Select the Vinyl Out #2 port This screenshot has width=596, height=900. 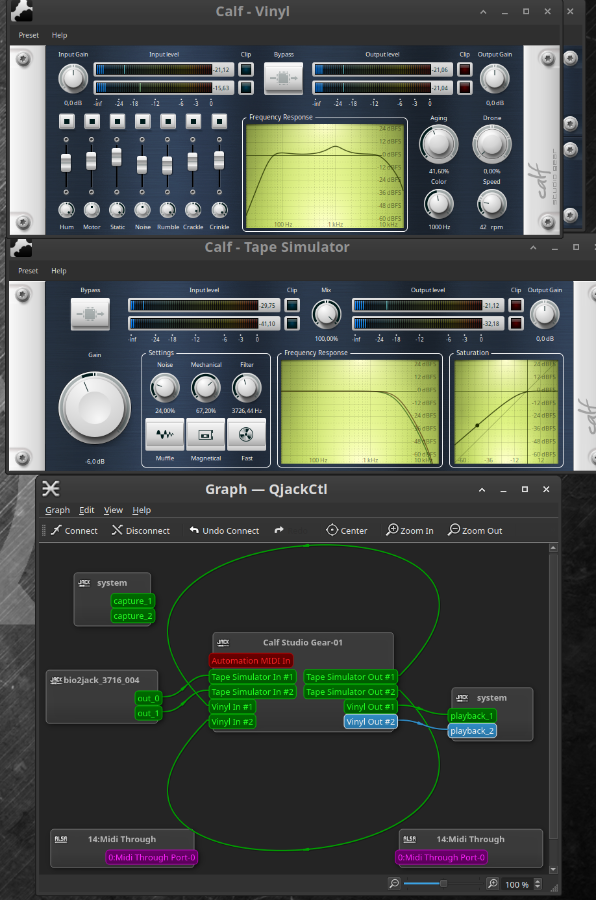(x=370, y=721)
